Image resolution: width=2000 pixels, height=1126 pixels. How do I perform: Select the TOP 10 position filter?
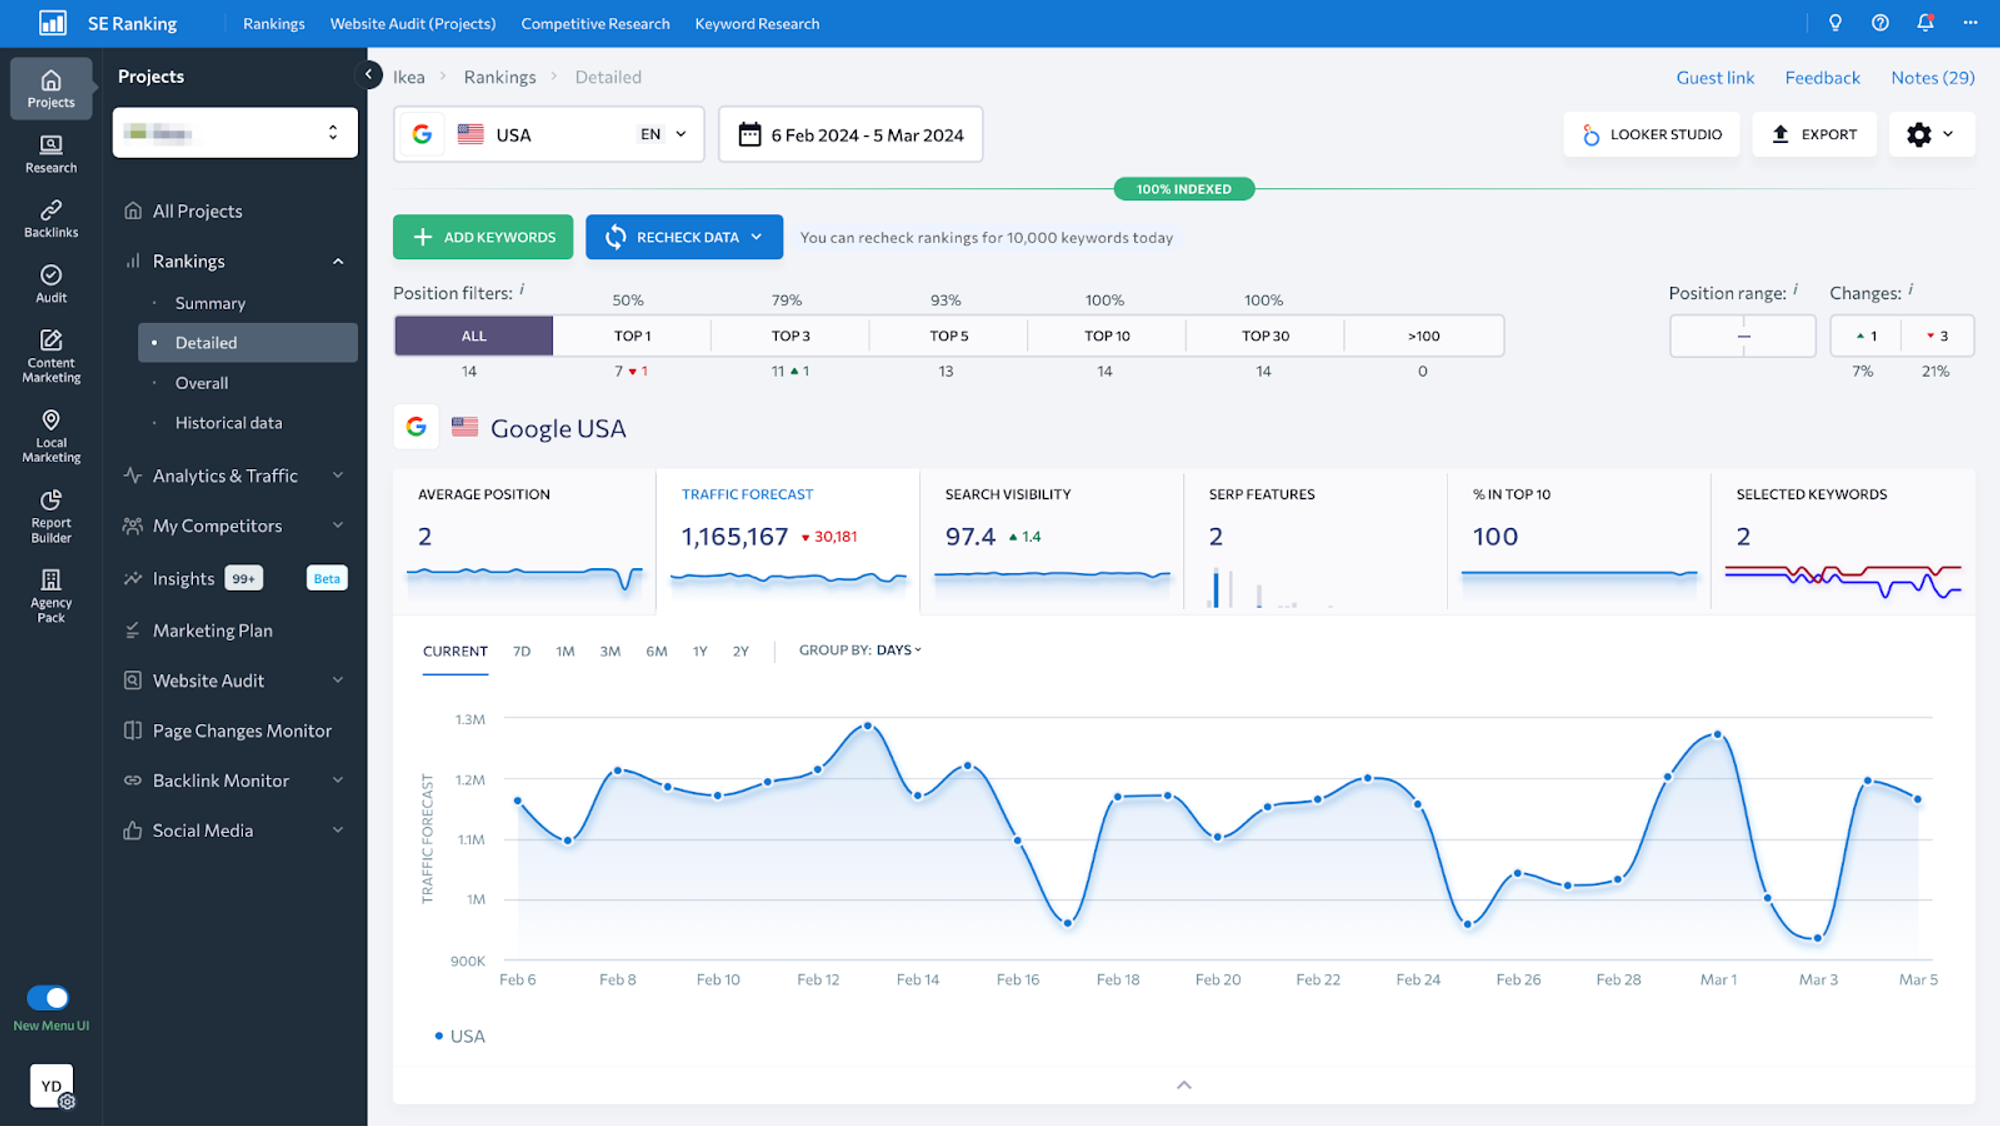point(1106,336)
